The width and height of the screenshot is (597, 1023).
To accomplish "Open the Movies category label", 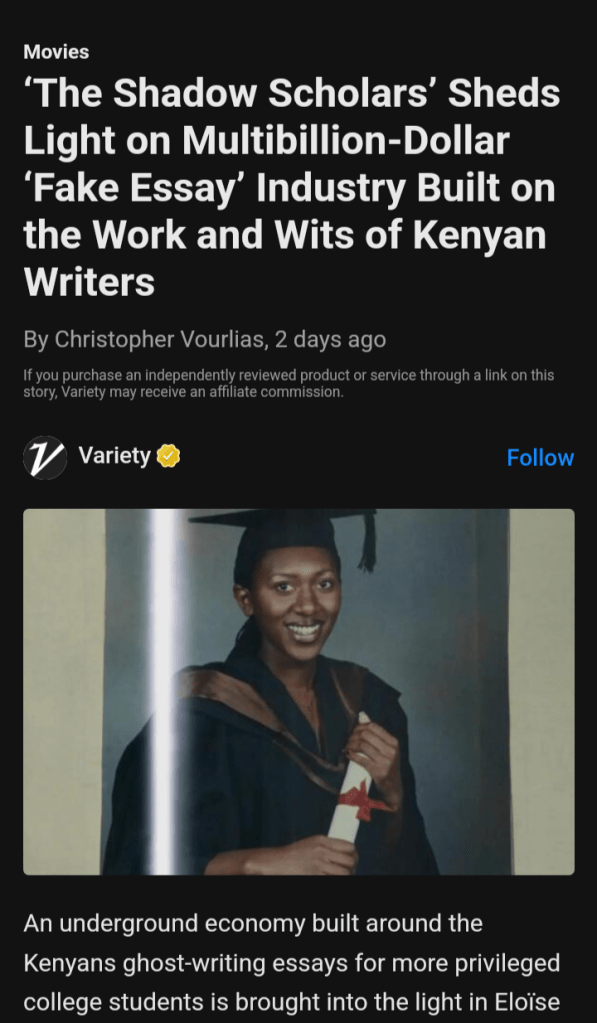I will click(x=56, y=52).
